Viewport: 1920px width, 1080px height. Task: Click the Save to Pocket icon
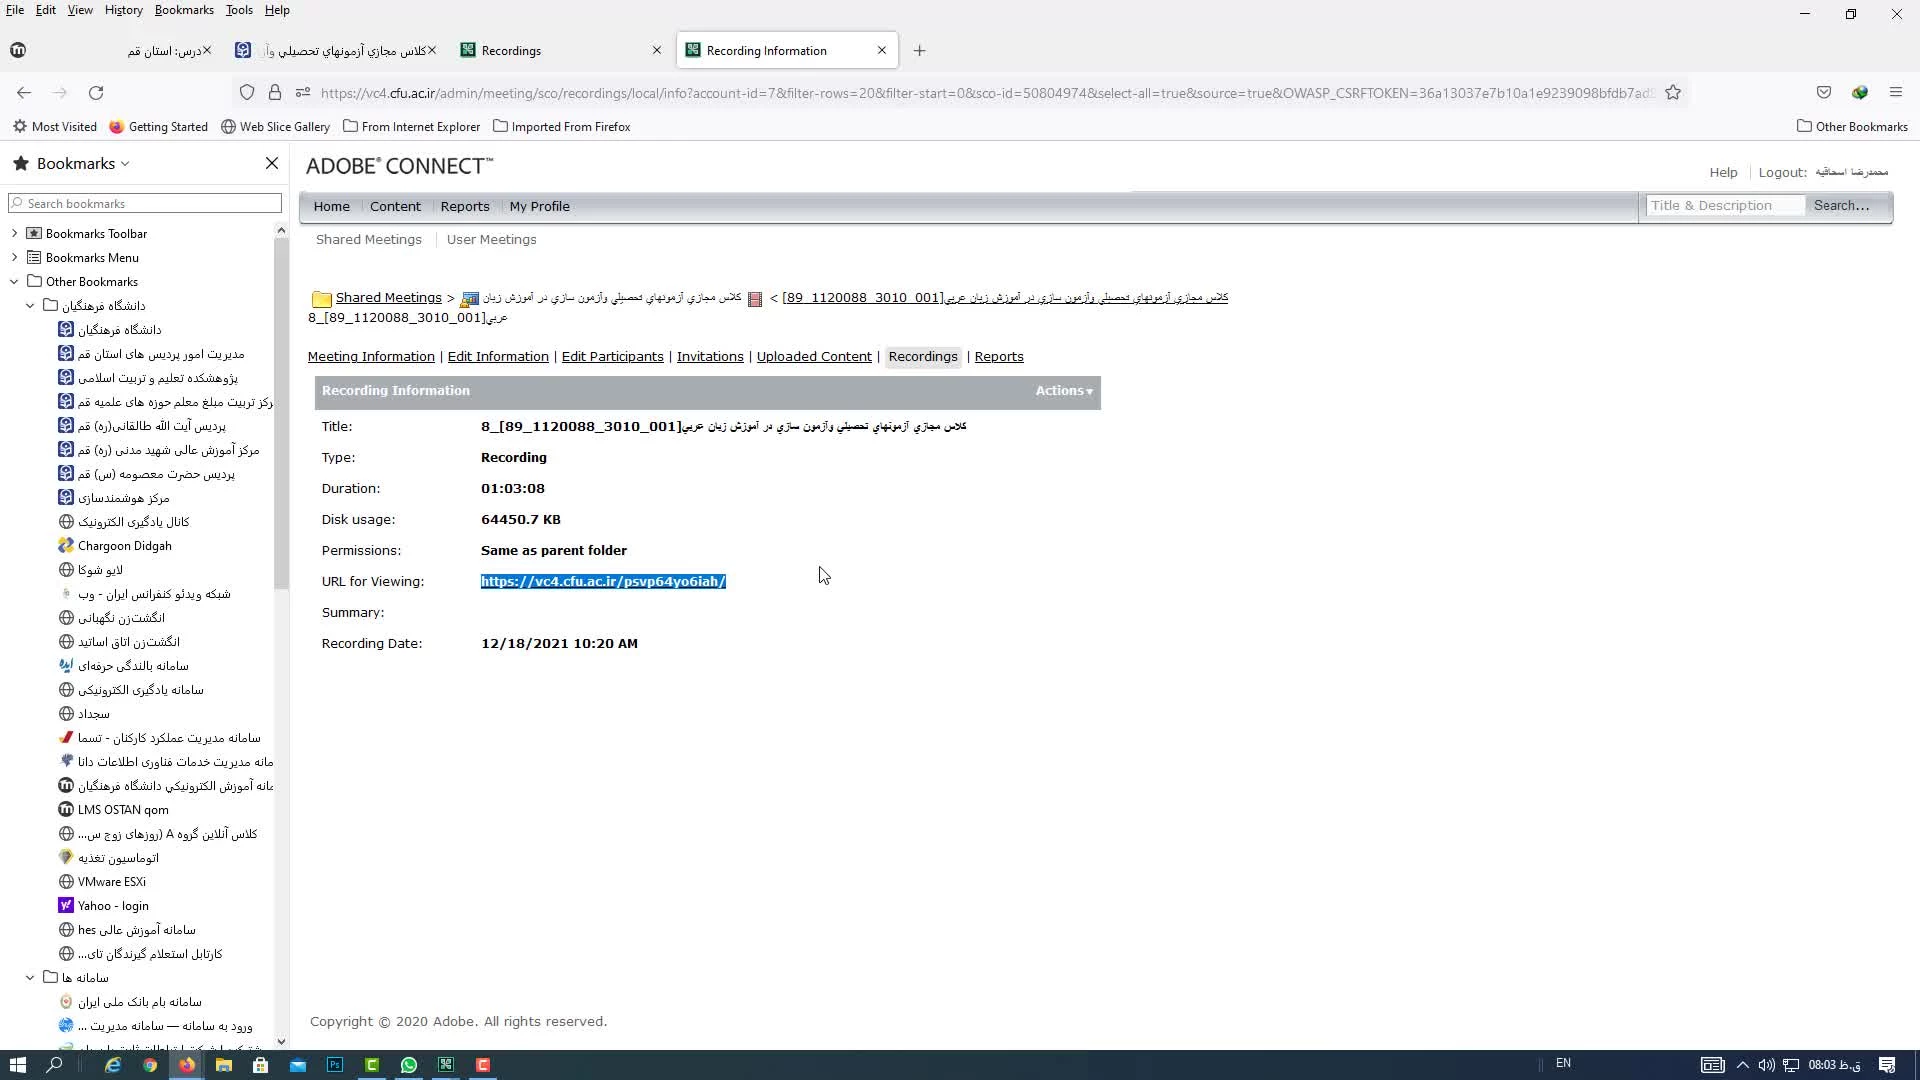(1824, 93)
